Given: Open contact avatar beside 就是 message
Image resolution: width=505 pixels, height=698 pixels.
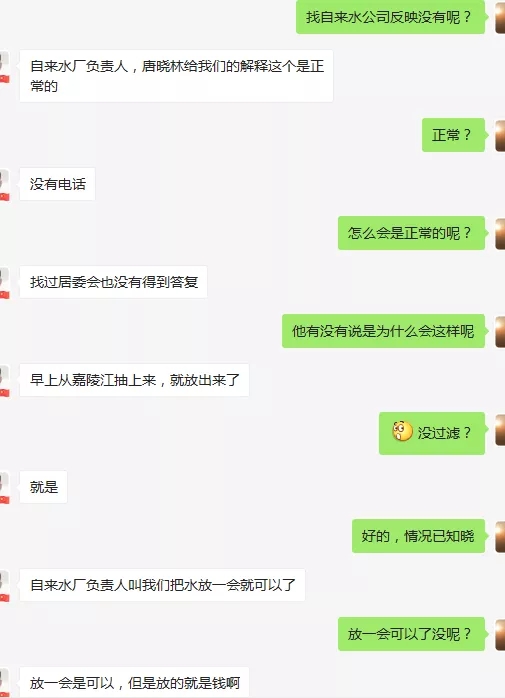Looking at the screenshot, I should point(4,487).
